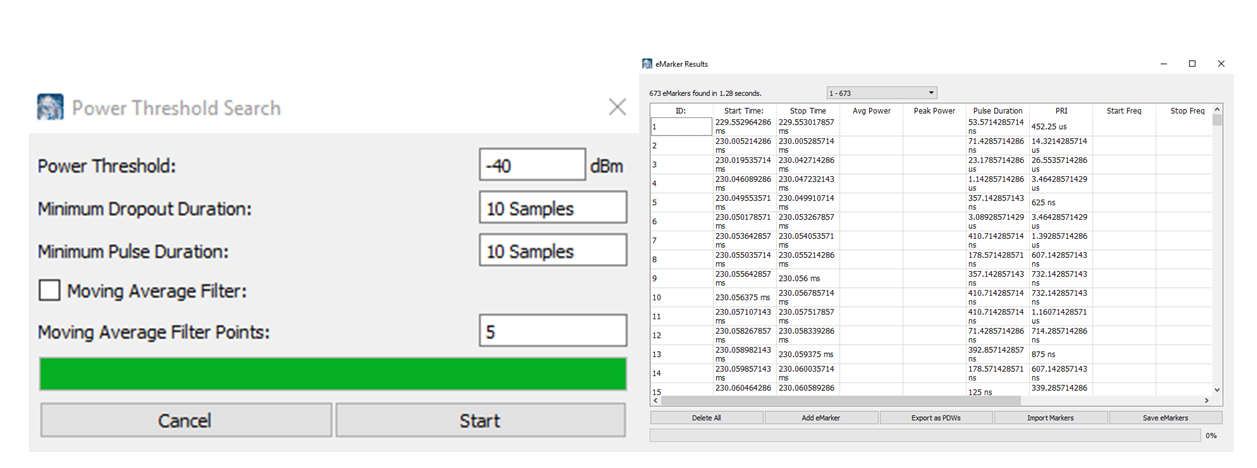Enable the Moving Average Filter checkbox
The height and width of the screenshot is (468, 1257).
pyautogui.click(x=50, y=291)
